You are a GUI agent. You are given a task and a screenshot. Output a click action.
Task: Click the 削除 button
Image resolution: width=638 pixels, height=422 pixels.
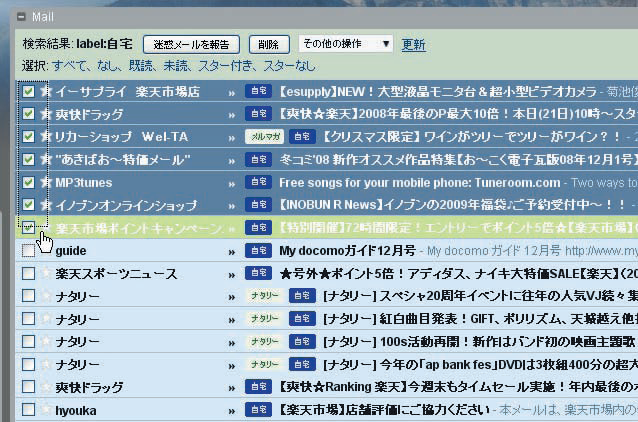tap(269, 44)
